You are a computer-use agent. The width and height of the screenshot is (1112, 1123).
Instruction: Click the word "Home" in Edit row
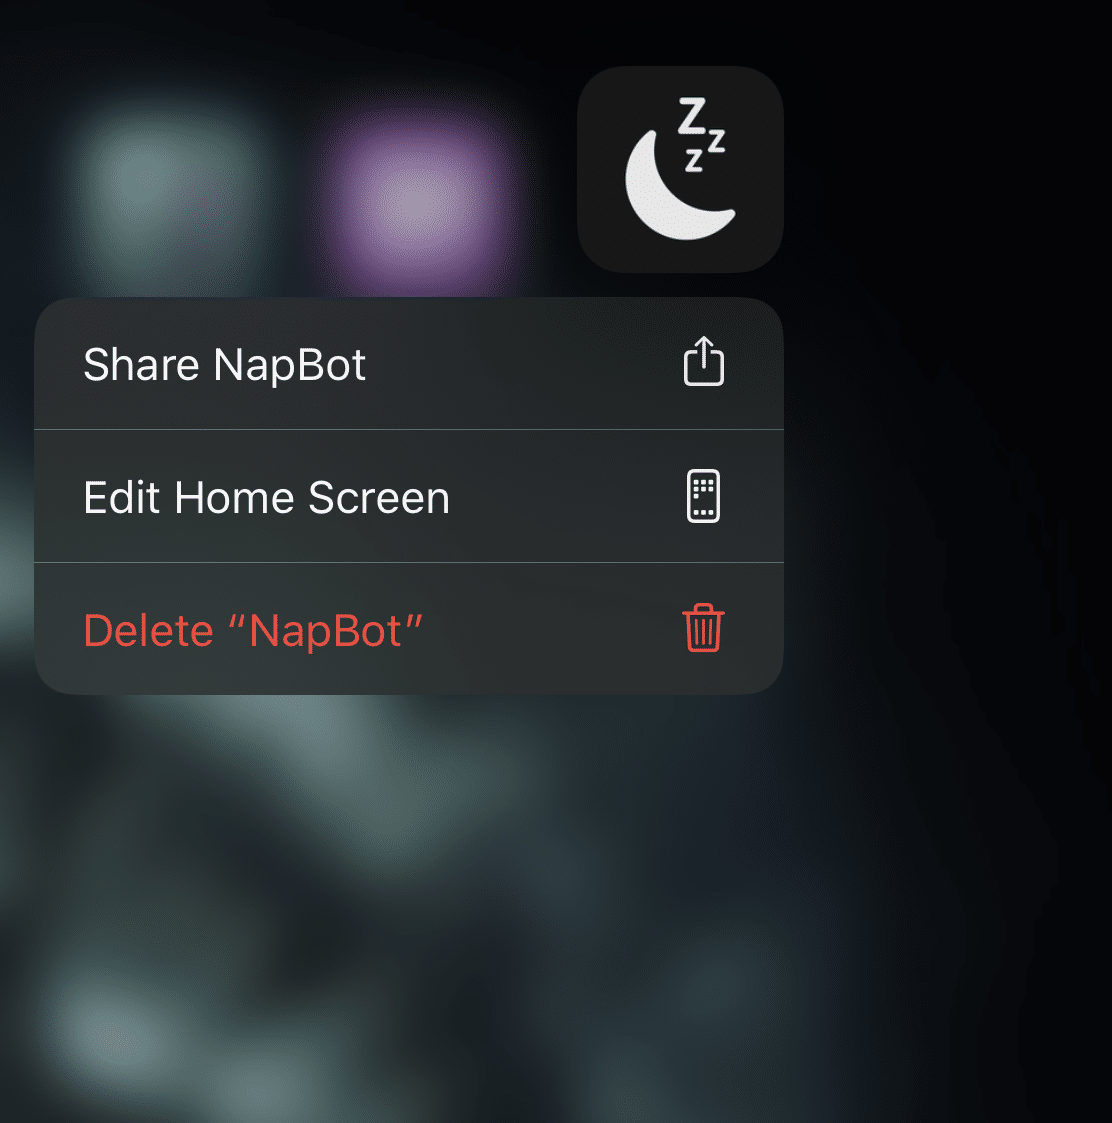pyautogui.click(x=234, y=498)
